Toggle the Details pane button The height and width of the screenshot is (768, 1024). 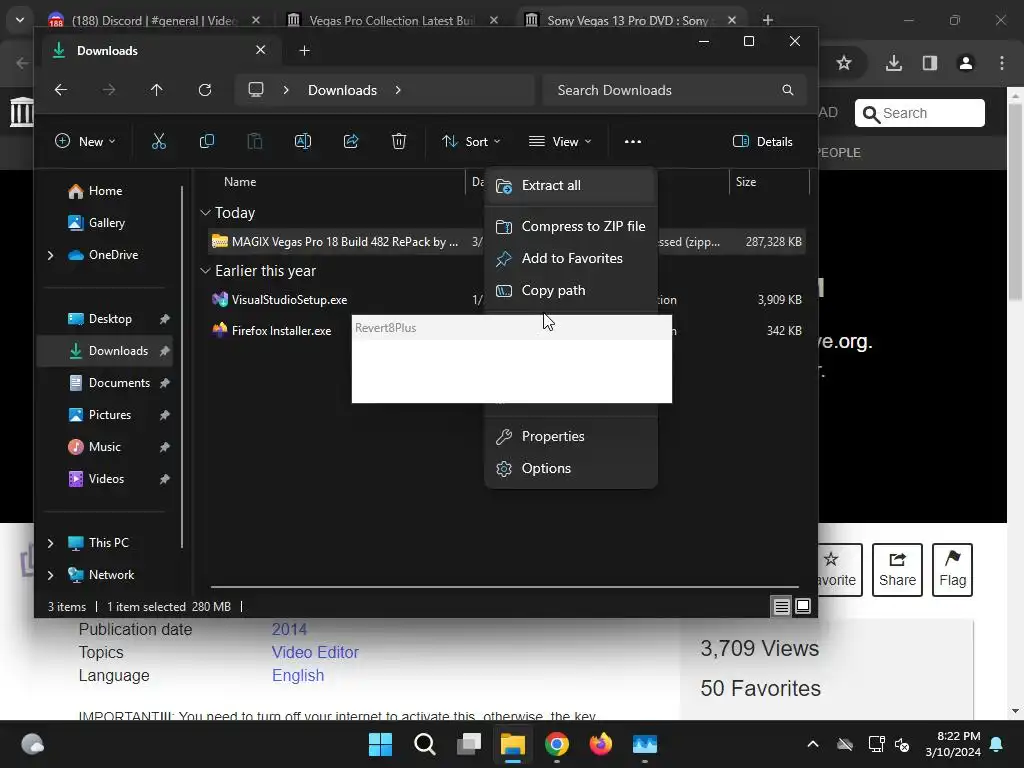point(763,141)
